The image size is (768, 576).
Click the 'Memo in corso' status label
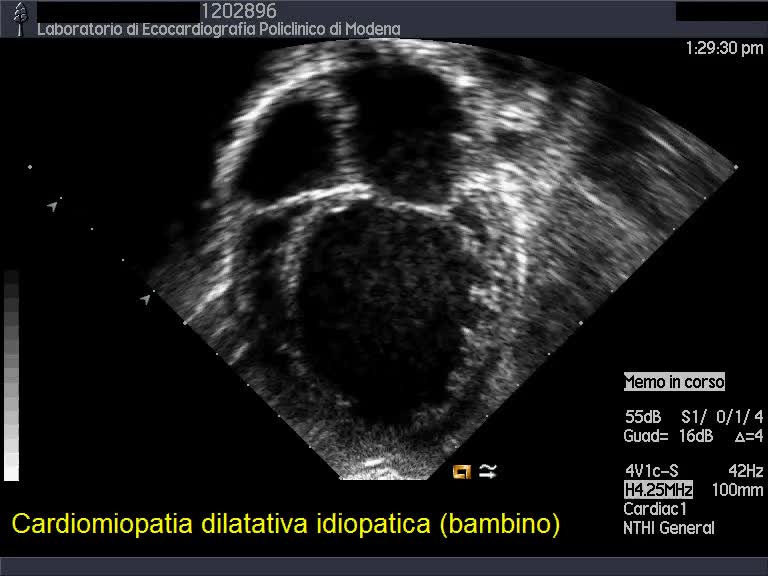tap(674, 382)
